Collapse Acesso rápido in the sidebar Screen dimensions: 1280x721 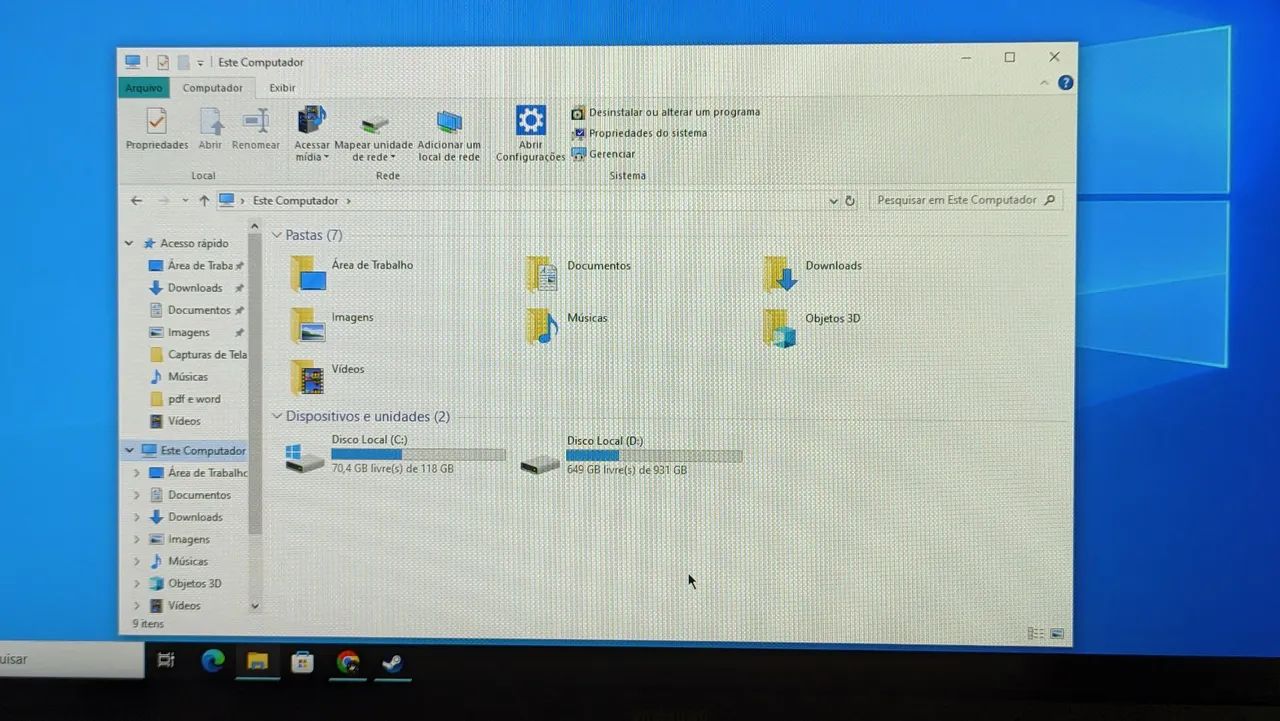[x=129, y=243]
